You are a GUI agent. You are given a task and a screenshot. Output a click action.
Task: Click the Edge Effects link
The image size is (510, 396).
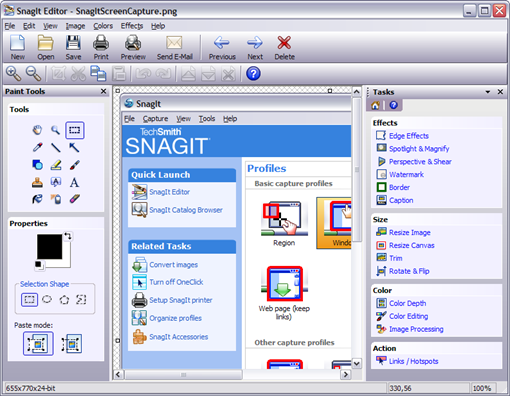[x=409, y=136]
